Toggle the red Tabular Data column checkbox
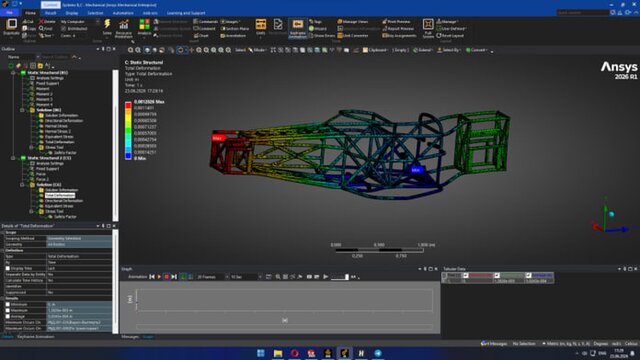The height and width of the screenshot is (360, 640). (x=466, y=276)
